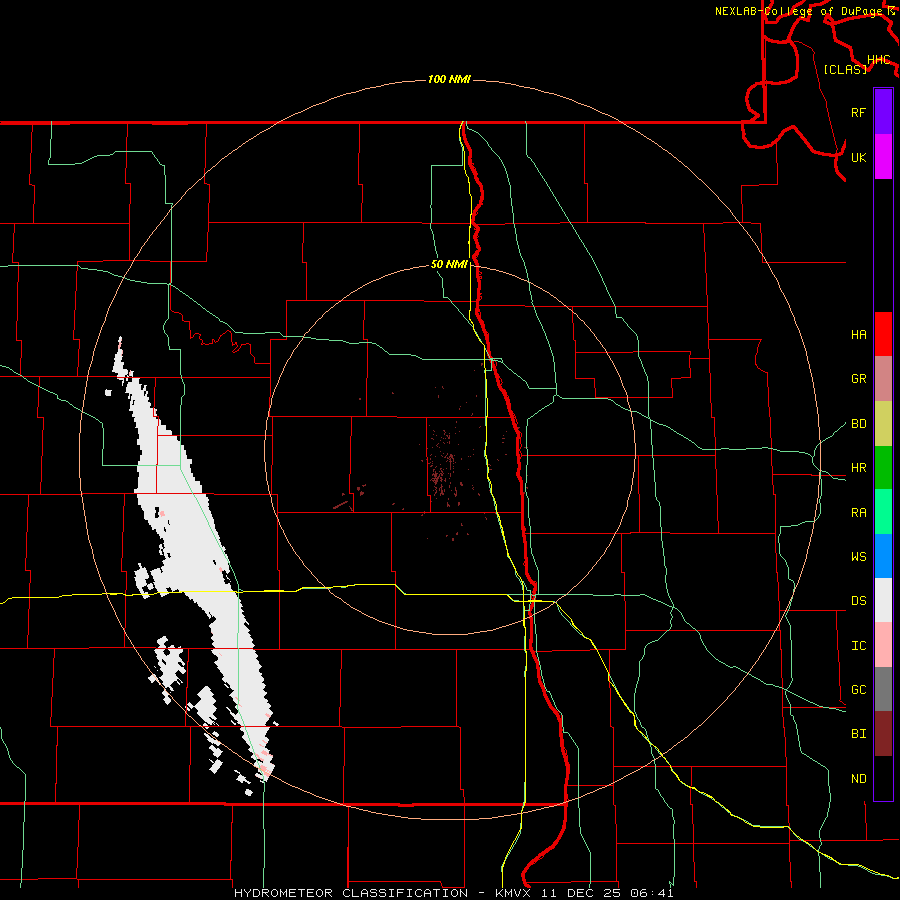Click the BD legend label
The height and width of the screenshot is (900, 900).
(858, 424)
